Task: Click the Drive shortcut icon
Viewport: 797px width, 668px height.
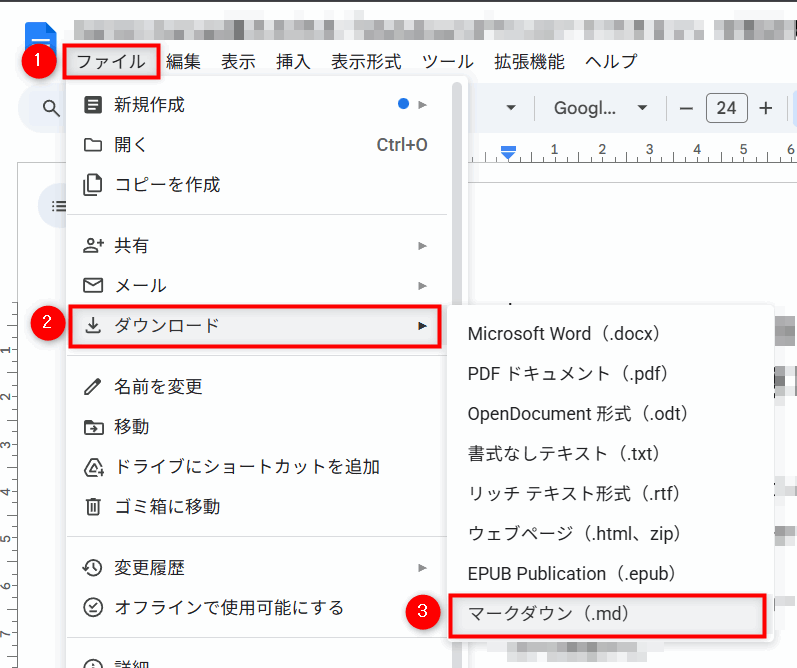Action: (93, 467)
